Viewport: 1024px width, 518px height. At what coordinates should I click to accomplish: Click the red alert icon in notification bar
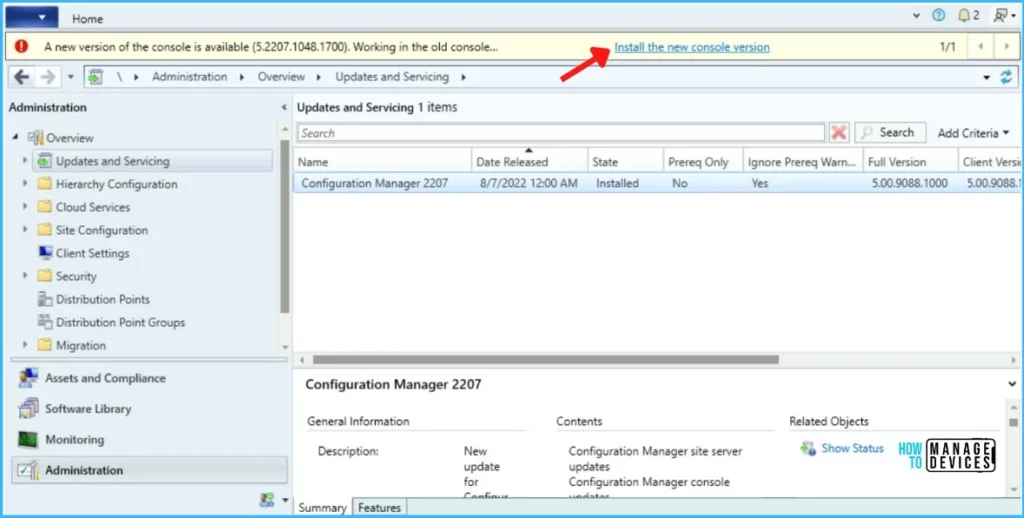point(22,46)
